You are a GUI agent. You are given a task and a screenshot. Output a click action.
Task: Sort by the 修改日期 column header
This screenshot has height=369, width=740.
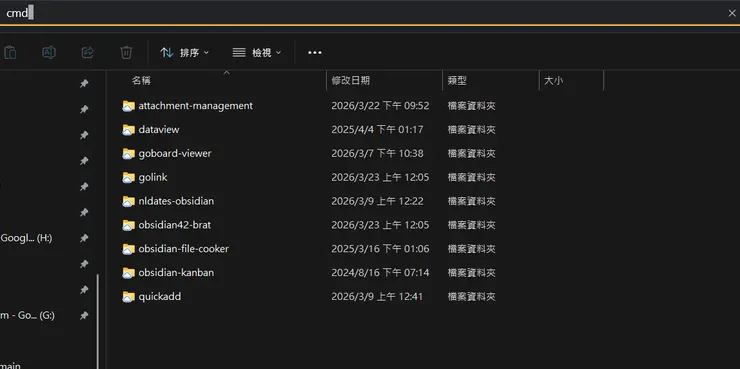tap(350, 81)
